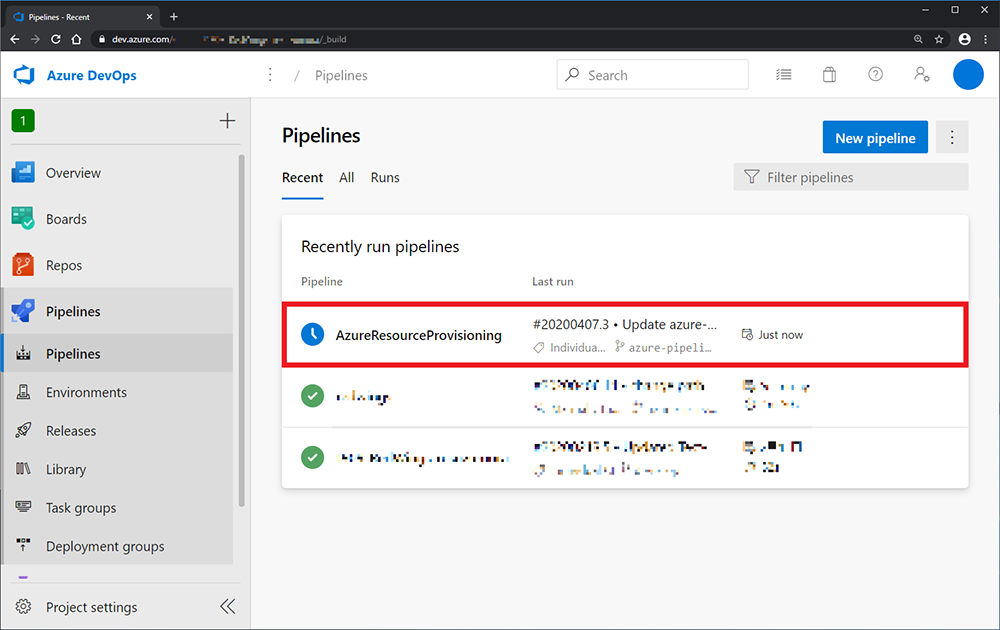Click the browser back arrow
This screenshot has height=630, width=1000.
15,39
